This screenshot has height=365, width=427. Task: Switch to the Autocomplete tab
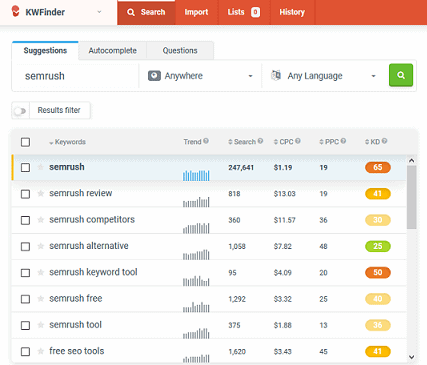(112, 51)
